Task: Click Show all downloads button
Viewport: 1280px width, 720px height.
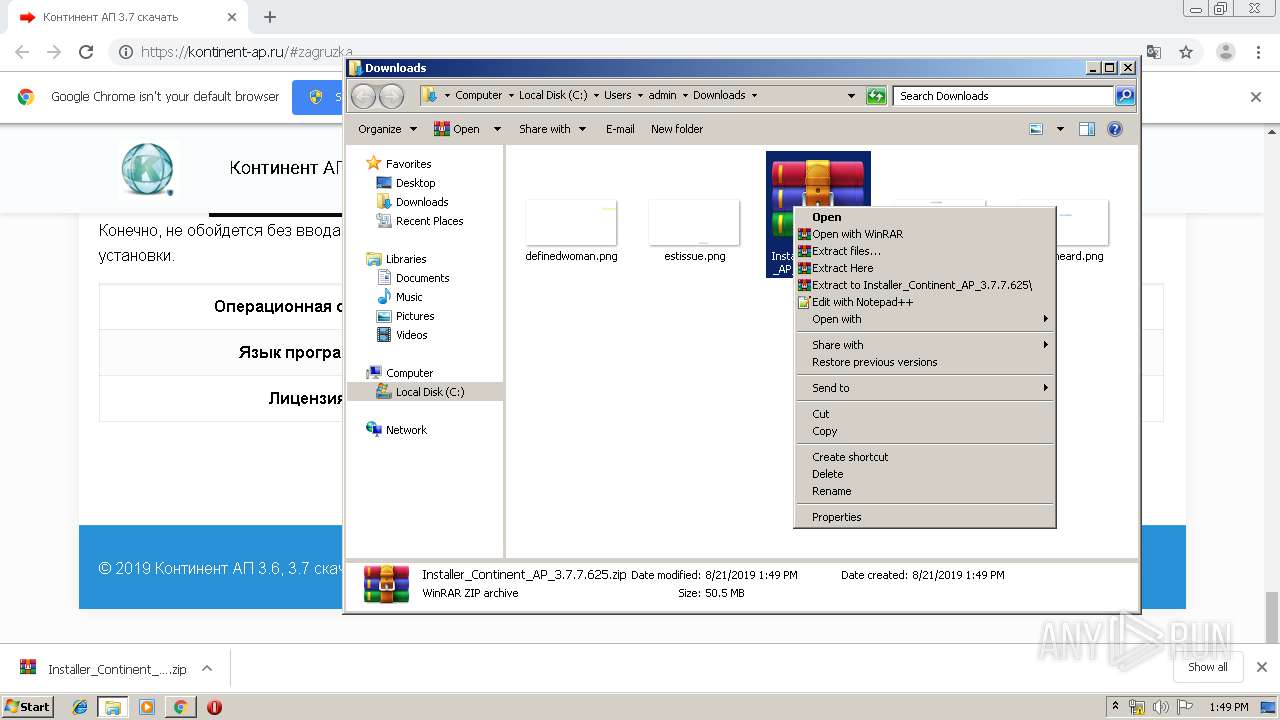Action: tap(1208, 667)
